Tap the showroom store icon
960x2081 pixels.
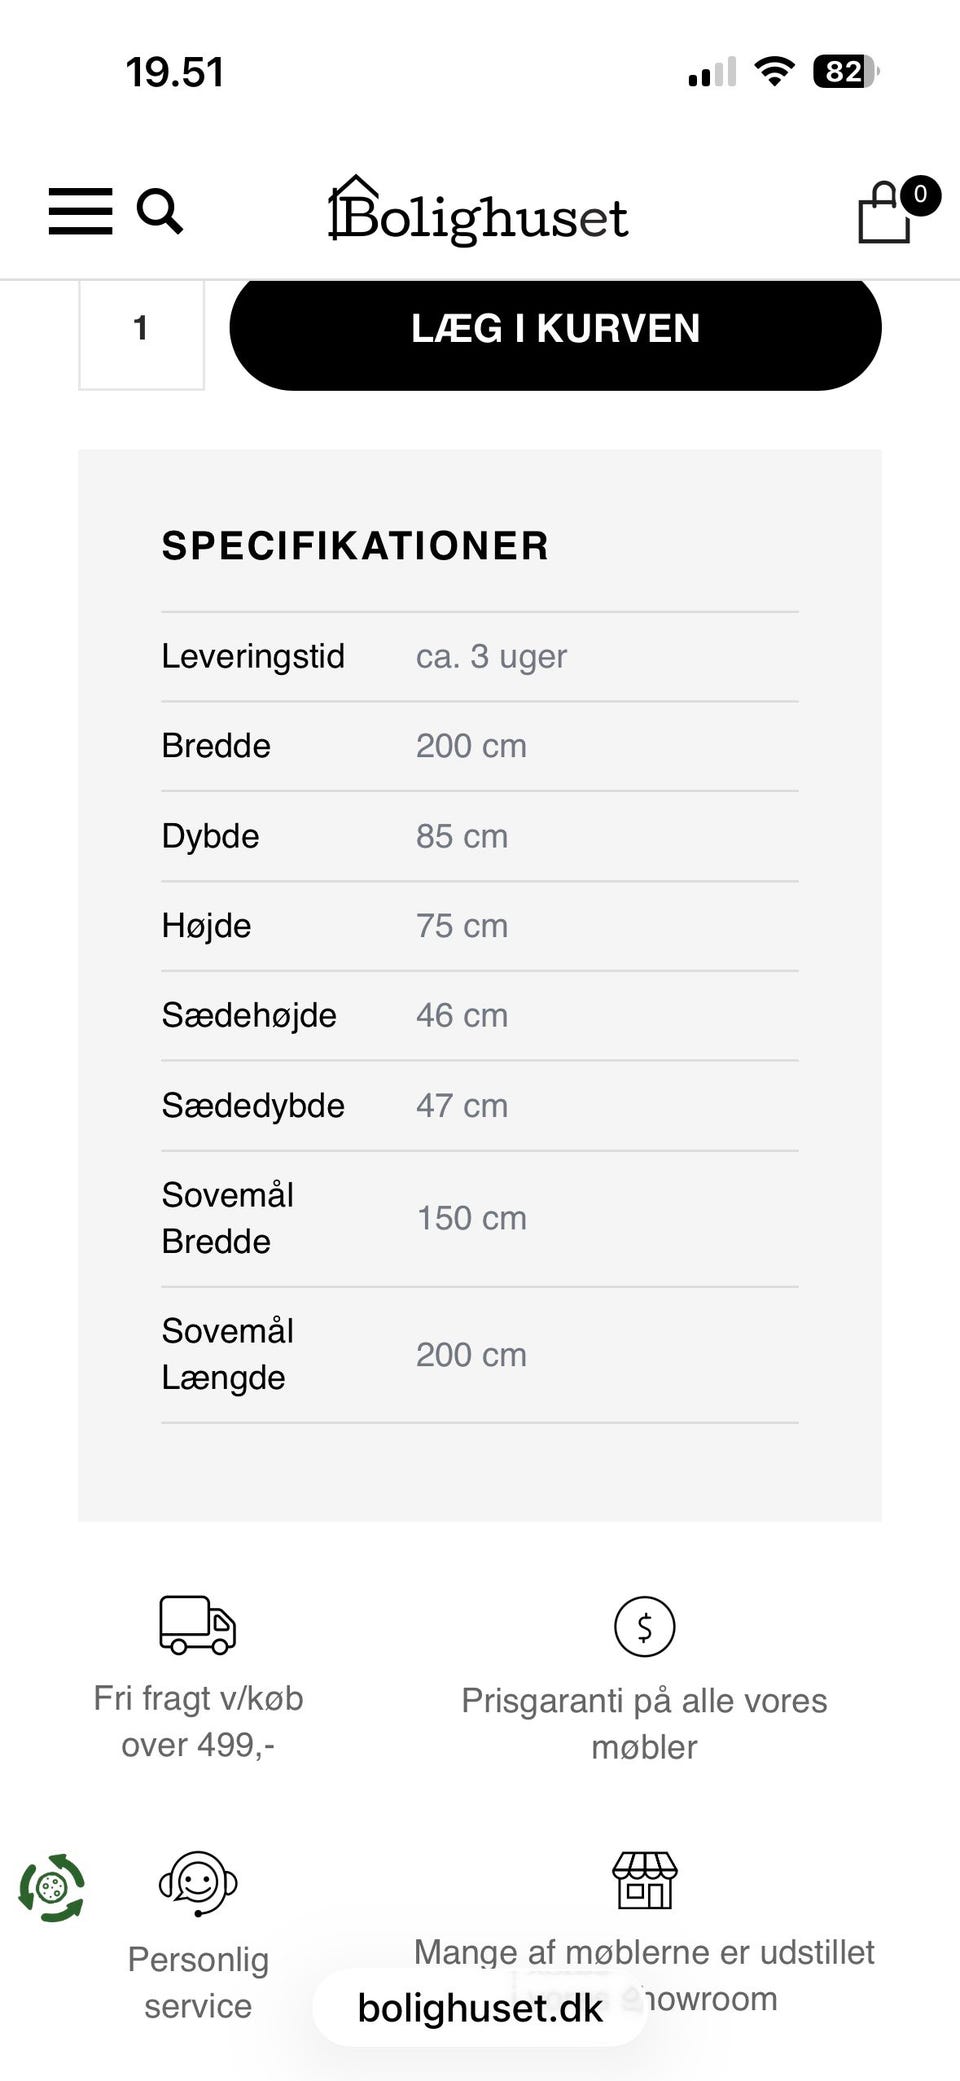click(644, 1880)
